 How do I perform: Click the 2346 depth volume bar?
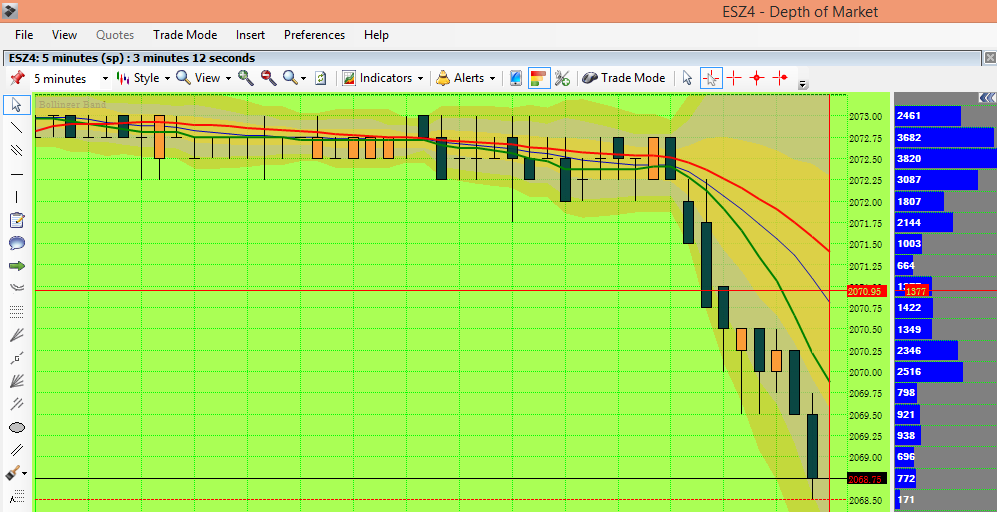click(926, 350)
